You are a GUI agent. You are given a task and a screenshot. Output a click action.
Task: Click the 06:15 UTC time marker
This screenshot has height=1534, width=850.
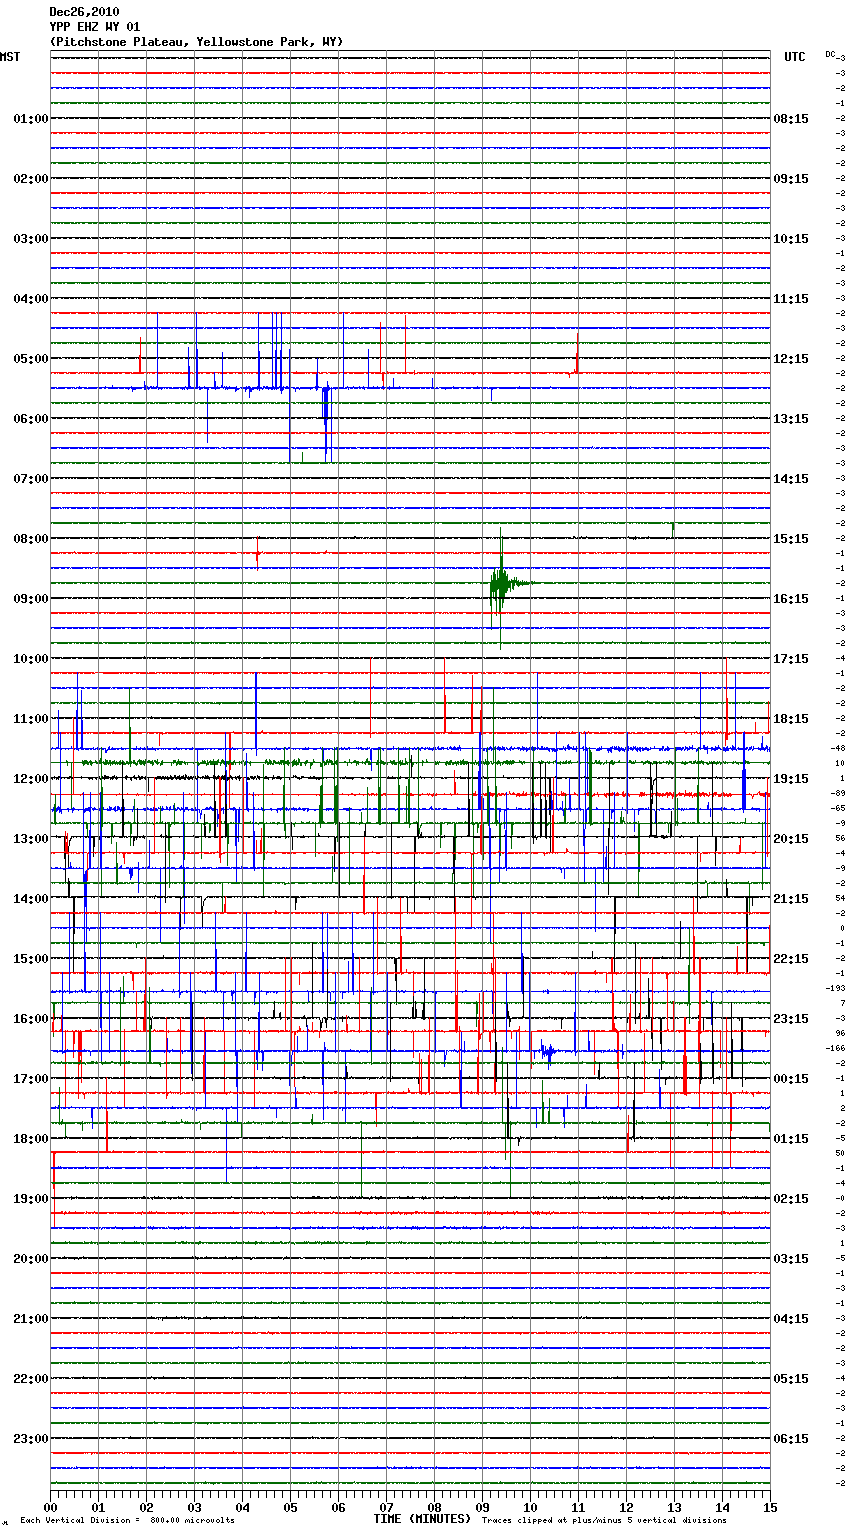791,1439
